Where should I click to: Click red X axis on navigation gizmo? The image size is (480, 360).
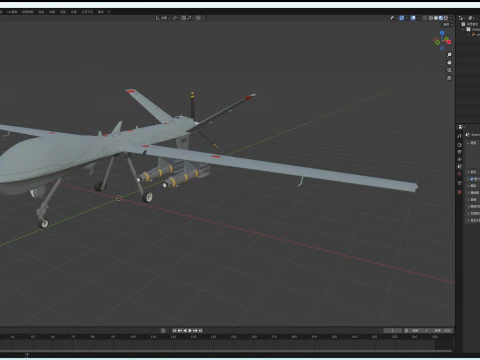449,42
